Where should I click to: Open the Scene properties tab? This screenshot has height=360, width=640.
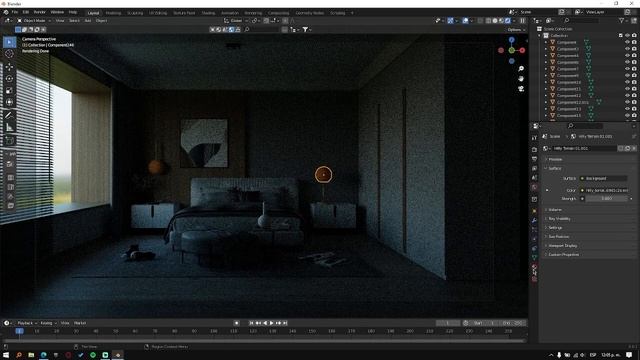pos(534,178)
